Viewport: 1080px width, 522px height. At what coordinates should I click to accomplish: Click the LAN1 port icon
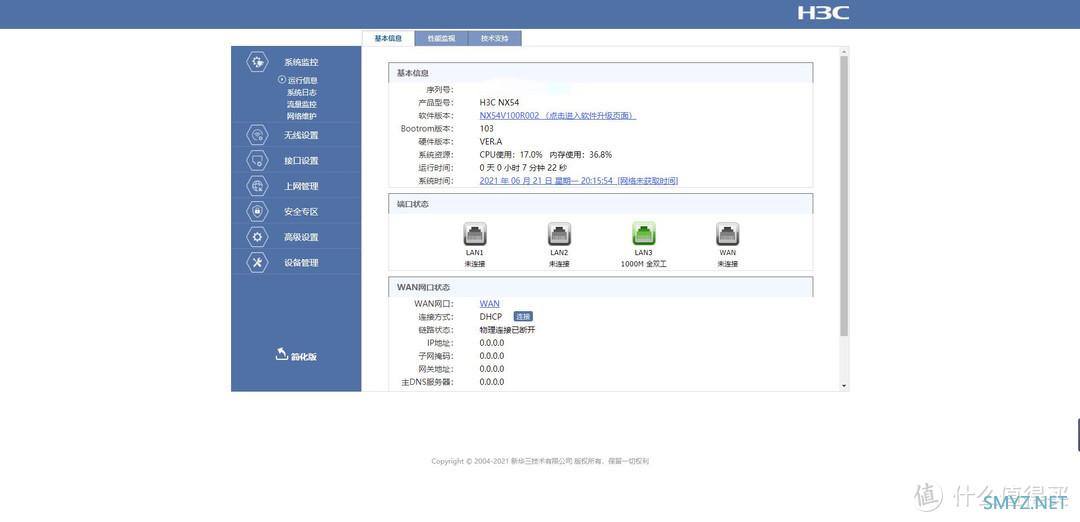click(x=475, y=234)
